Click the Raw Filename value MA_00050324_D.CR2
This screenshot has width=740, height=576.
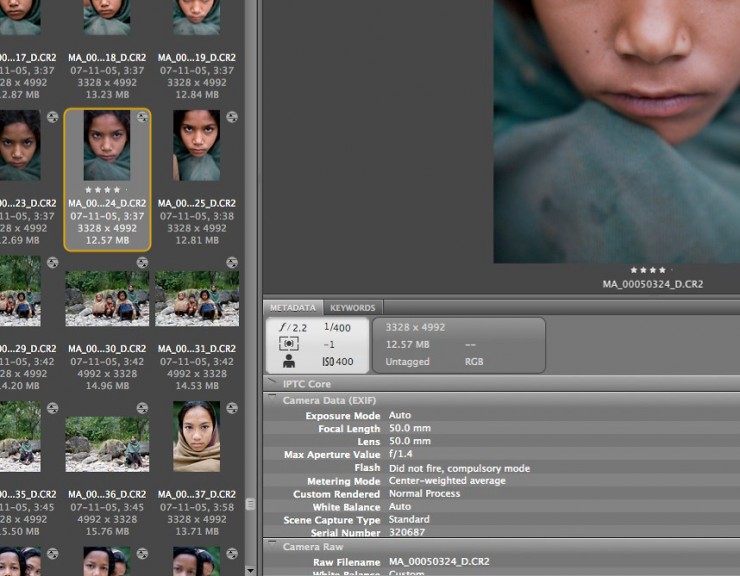439,562
